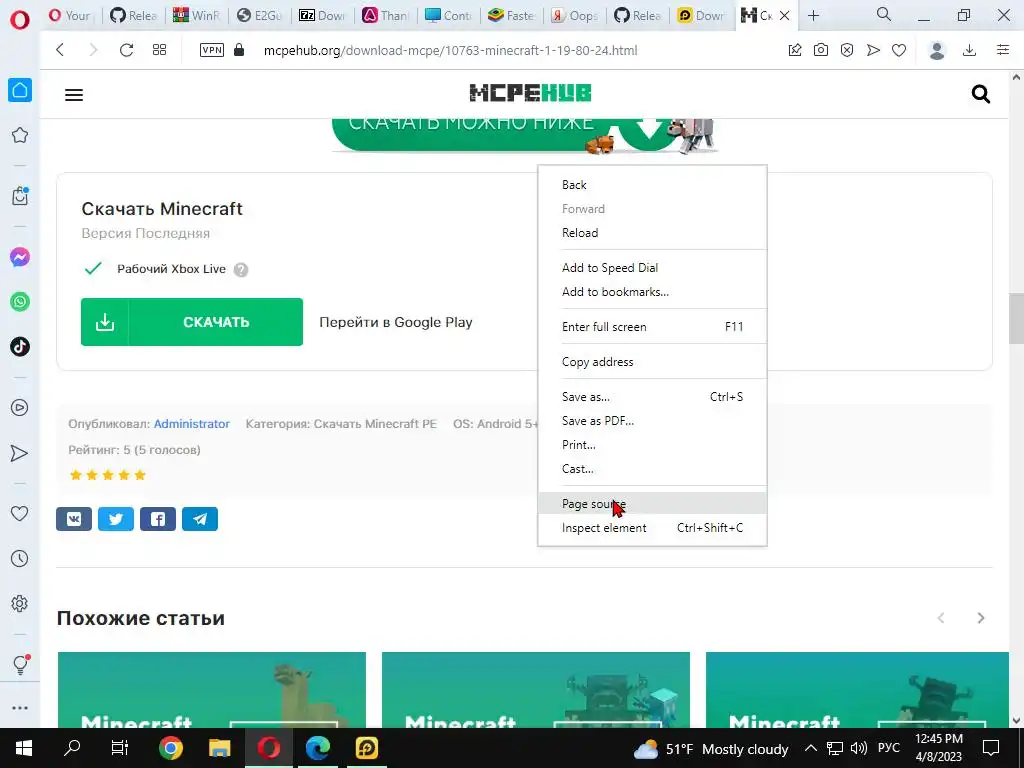Share via Facebook button

(x=158, y=519)
